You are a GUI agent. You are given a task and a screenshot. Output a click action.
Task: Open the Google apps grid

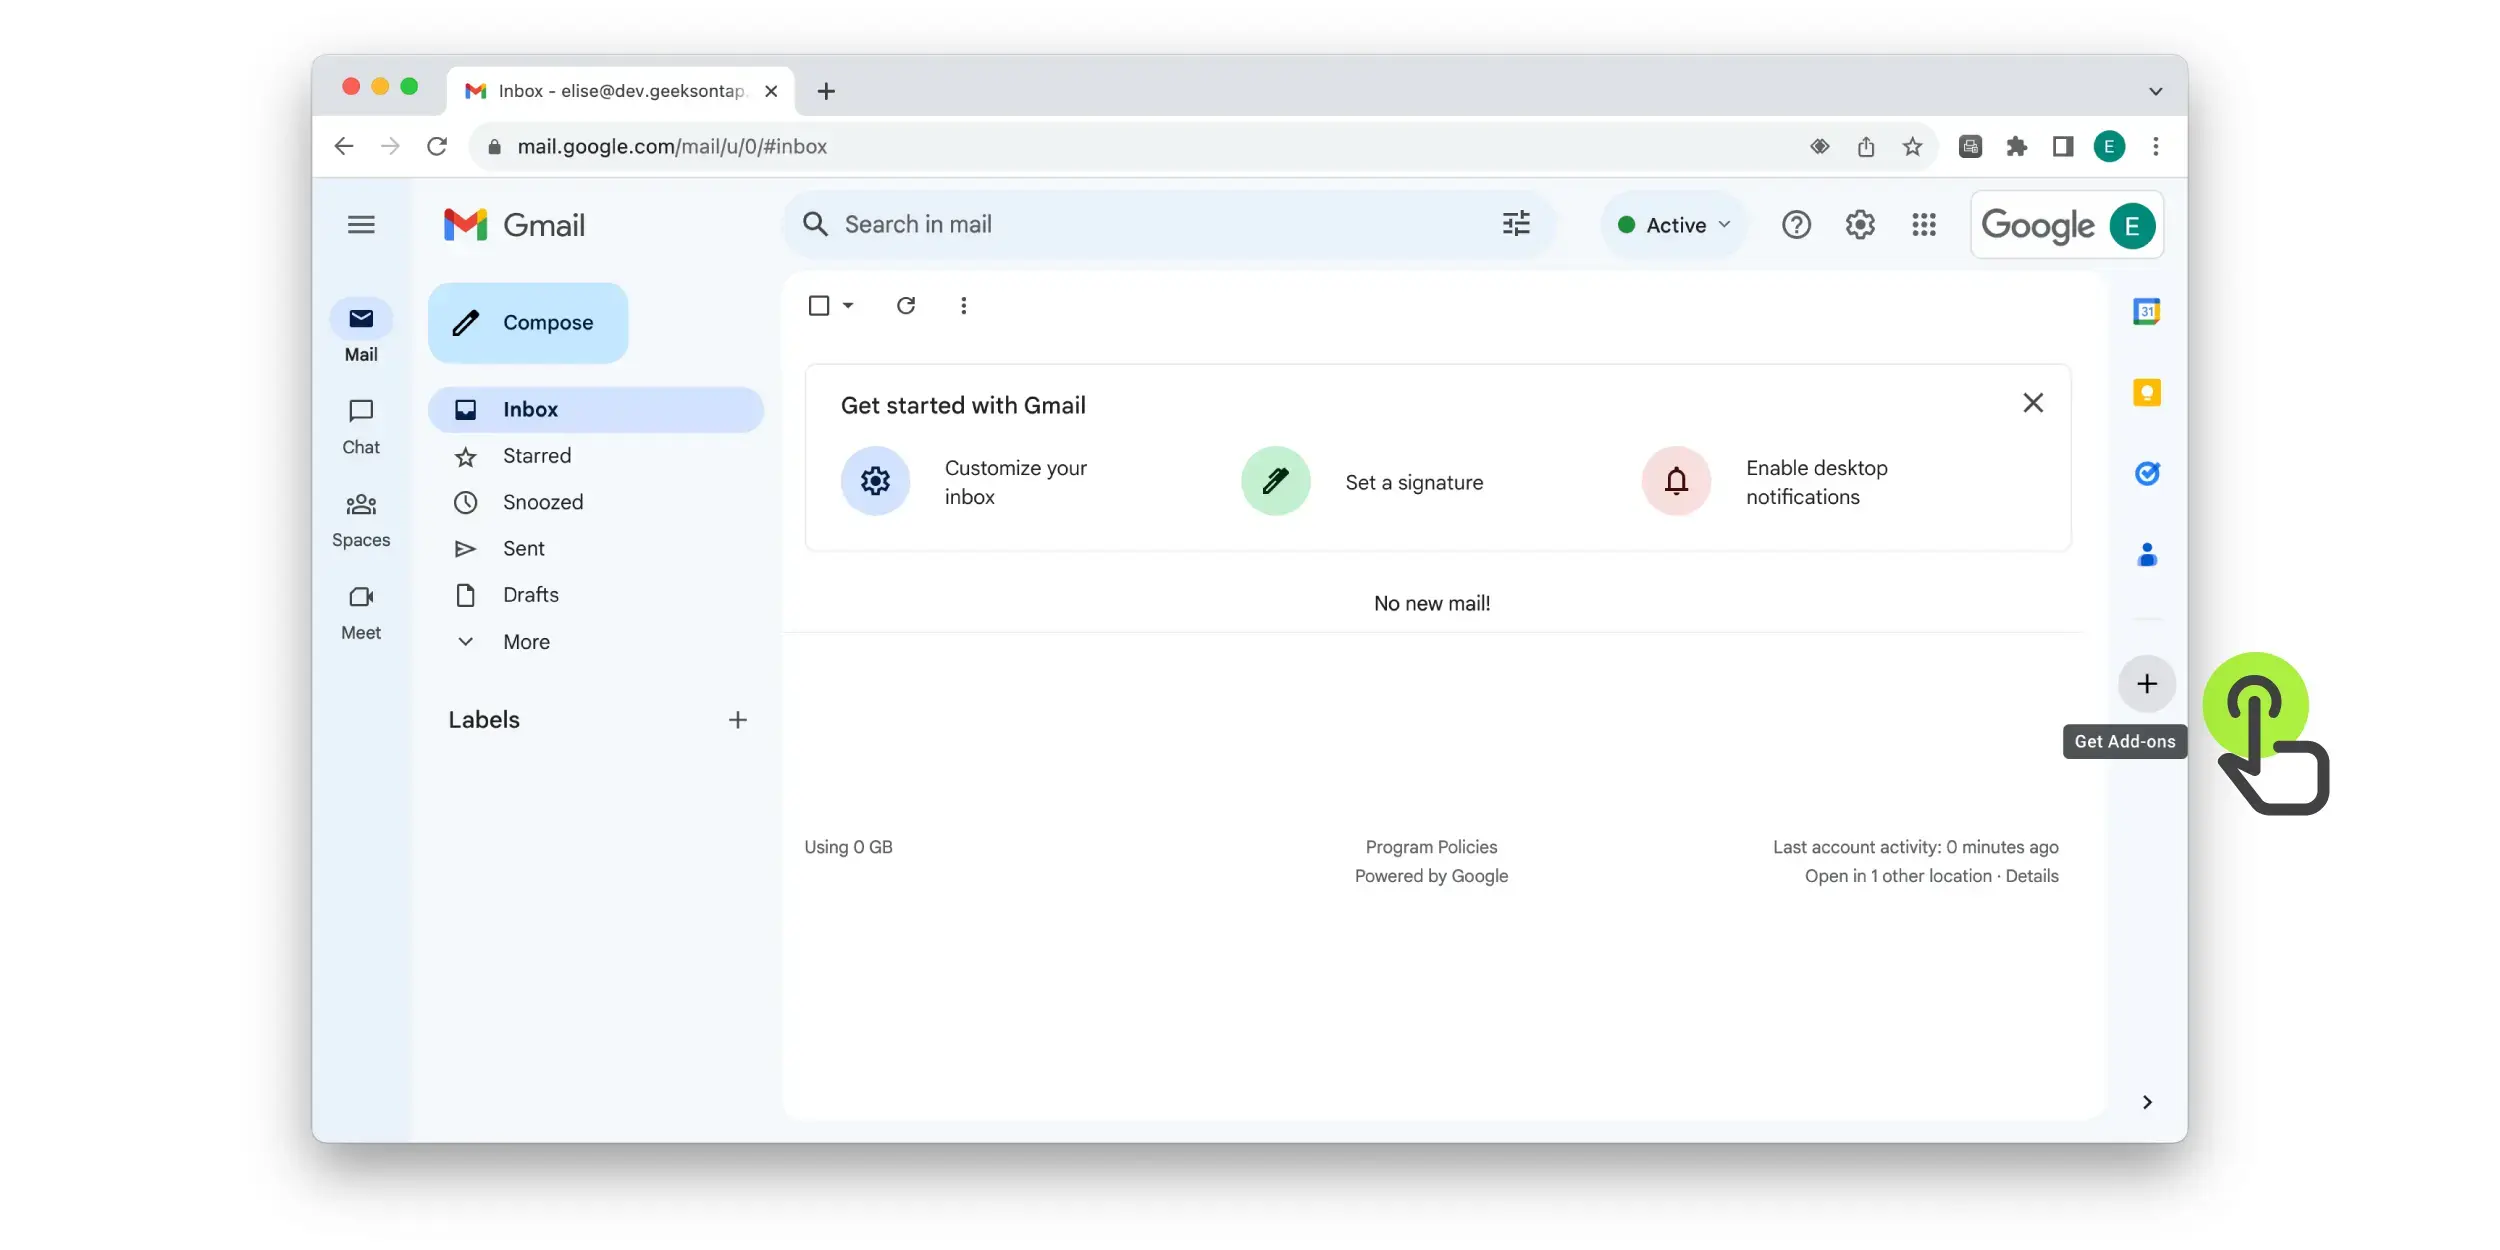(1923, 225)
